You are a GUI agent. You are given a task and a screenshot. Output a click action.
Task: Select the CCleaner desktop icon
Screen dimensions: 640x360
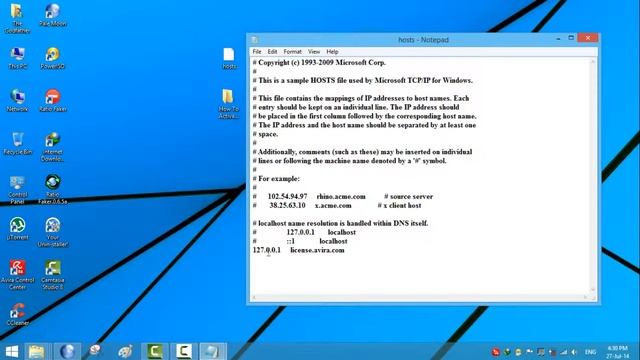pos(17,315)
